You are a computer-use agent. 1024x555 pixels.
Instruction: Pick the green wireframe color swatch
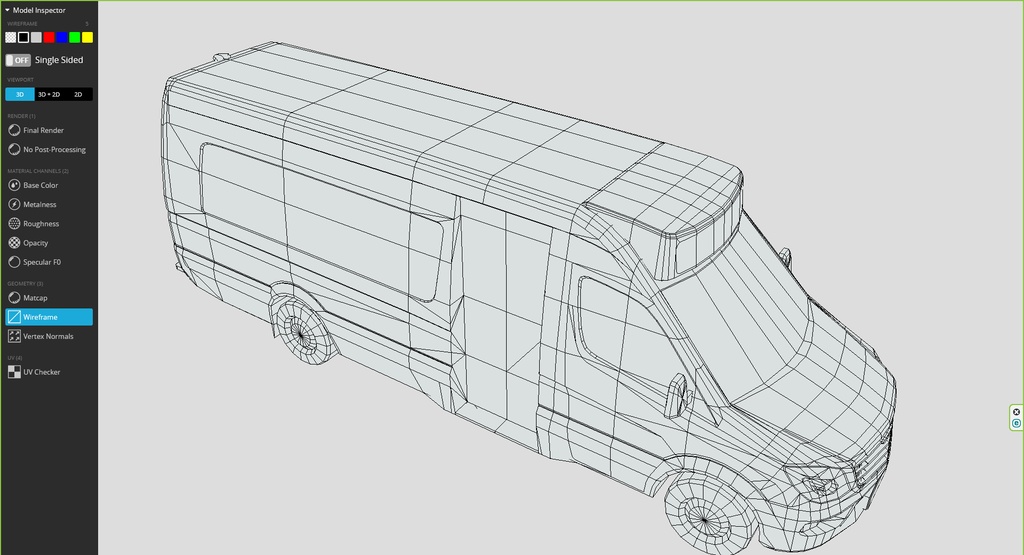click(74, 37)
